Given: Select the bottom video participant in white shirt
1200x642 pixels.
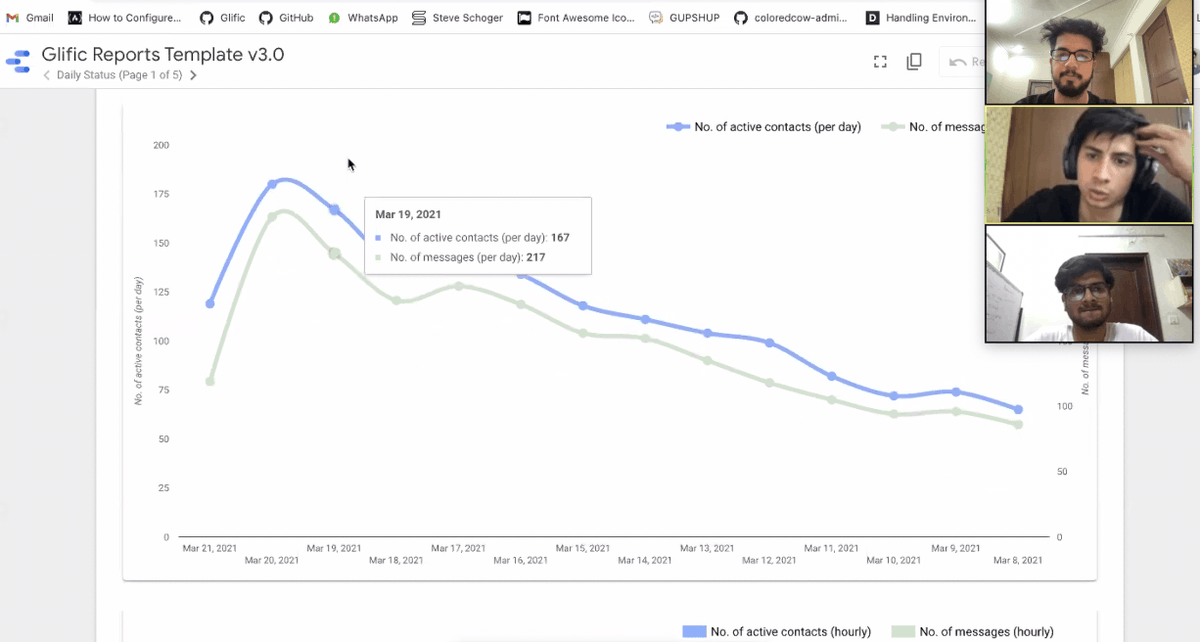Looking at the screenshot, I should tap(1089, 284).
